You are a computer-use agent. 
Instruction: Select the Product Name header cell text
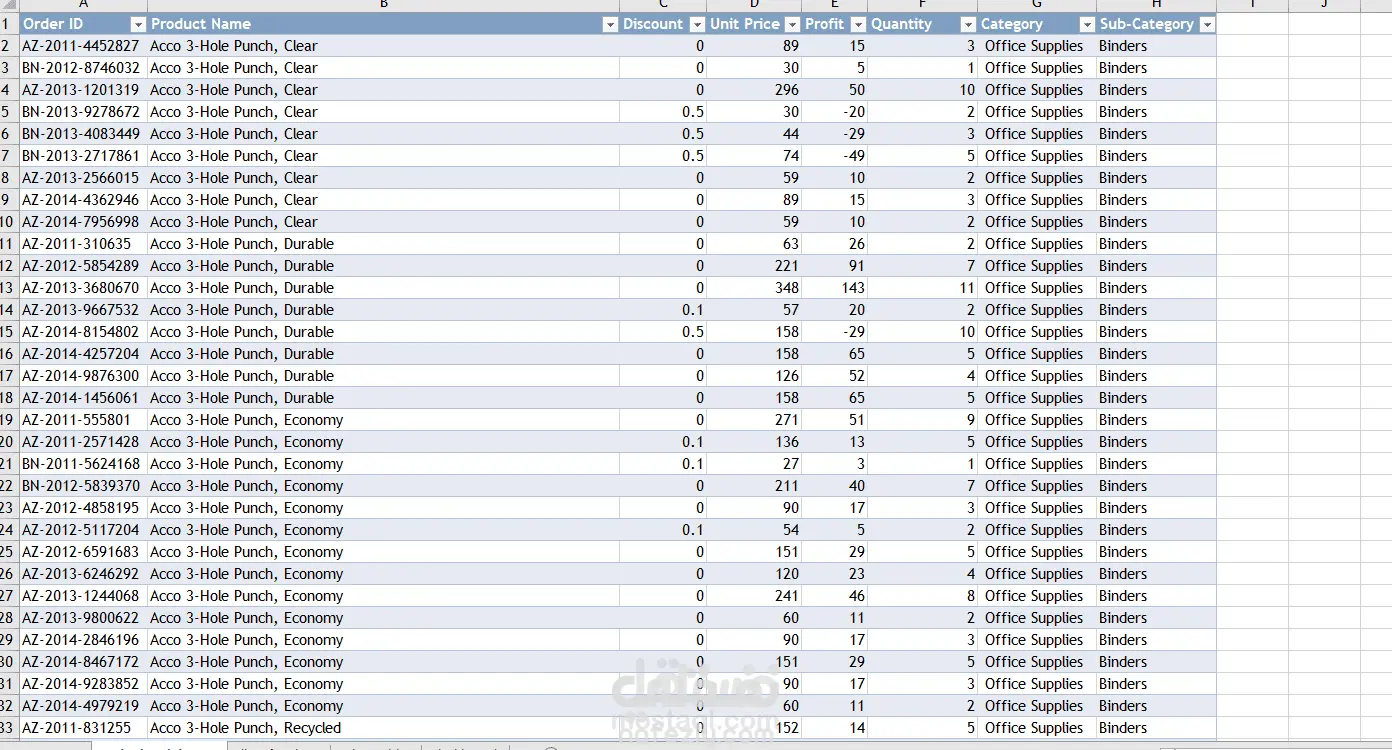click(201, 24)
